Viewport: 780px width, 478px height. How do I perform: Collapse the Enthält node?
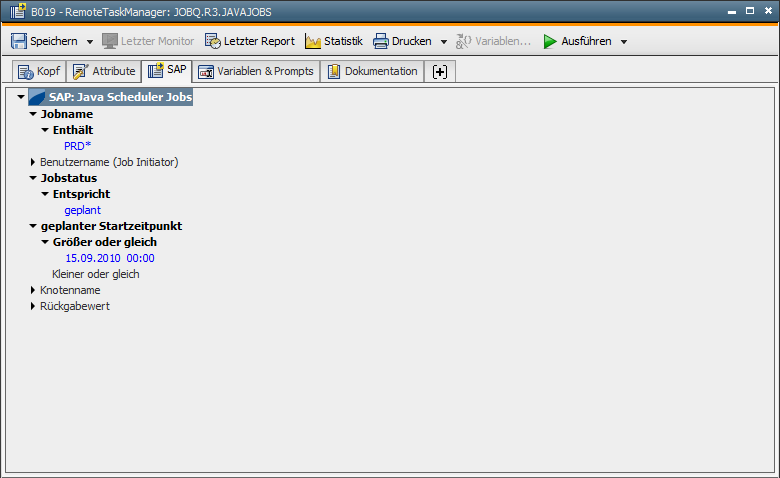pyautogui.click(x=45, y=130)
